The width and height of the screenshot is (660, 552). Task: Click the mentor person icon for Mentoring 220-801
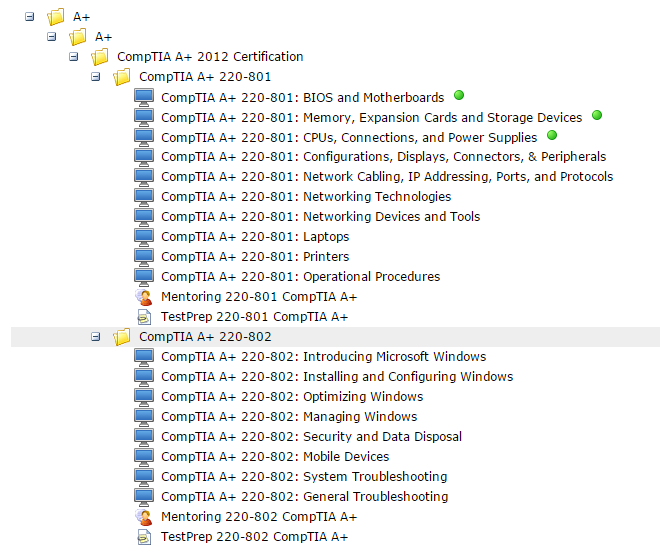144,297
